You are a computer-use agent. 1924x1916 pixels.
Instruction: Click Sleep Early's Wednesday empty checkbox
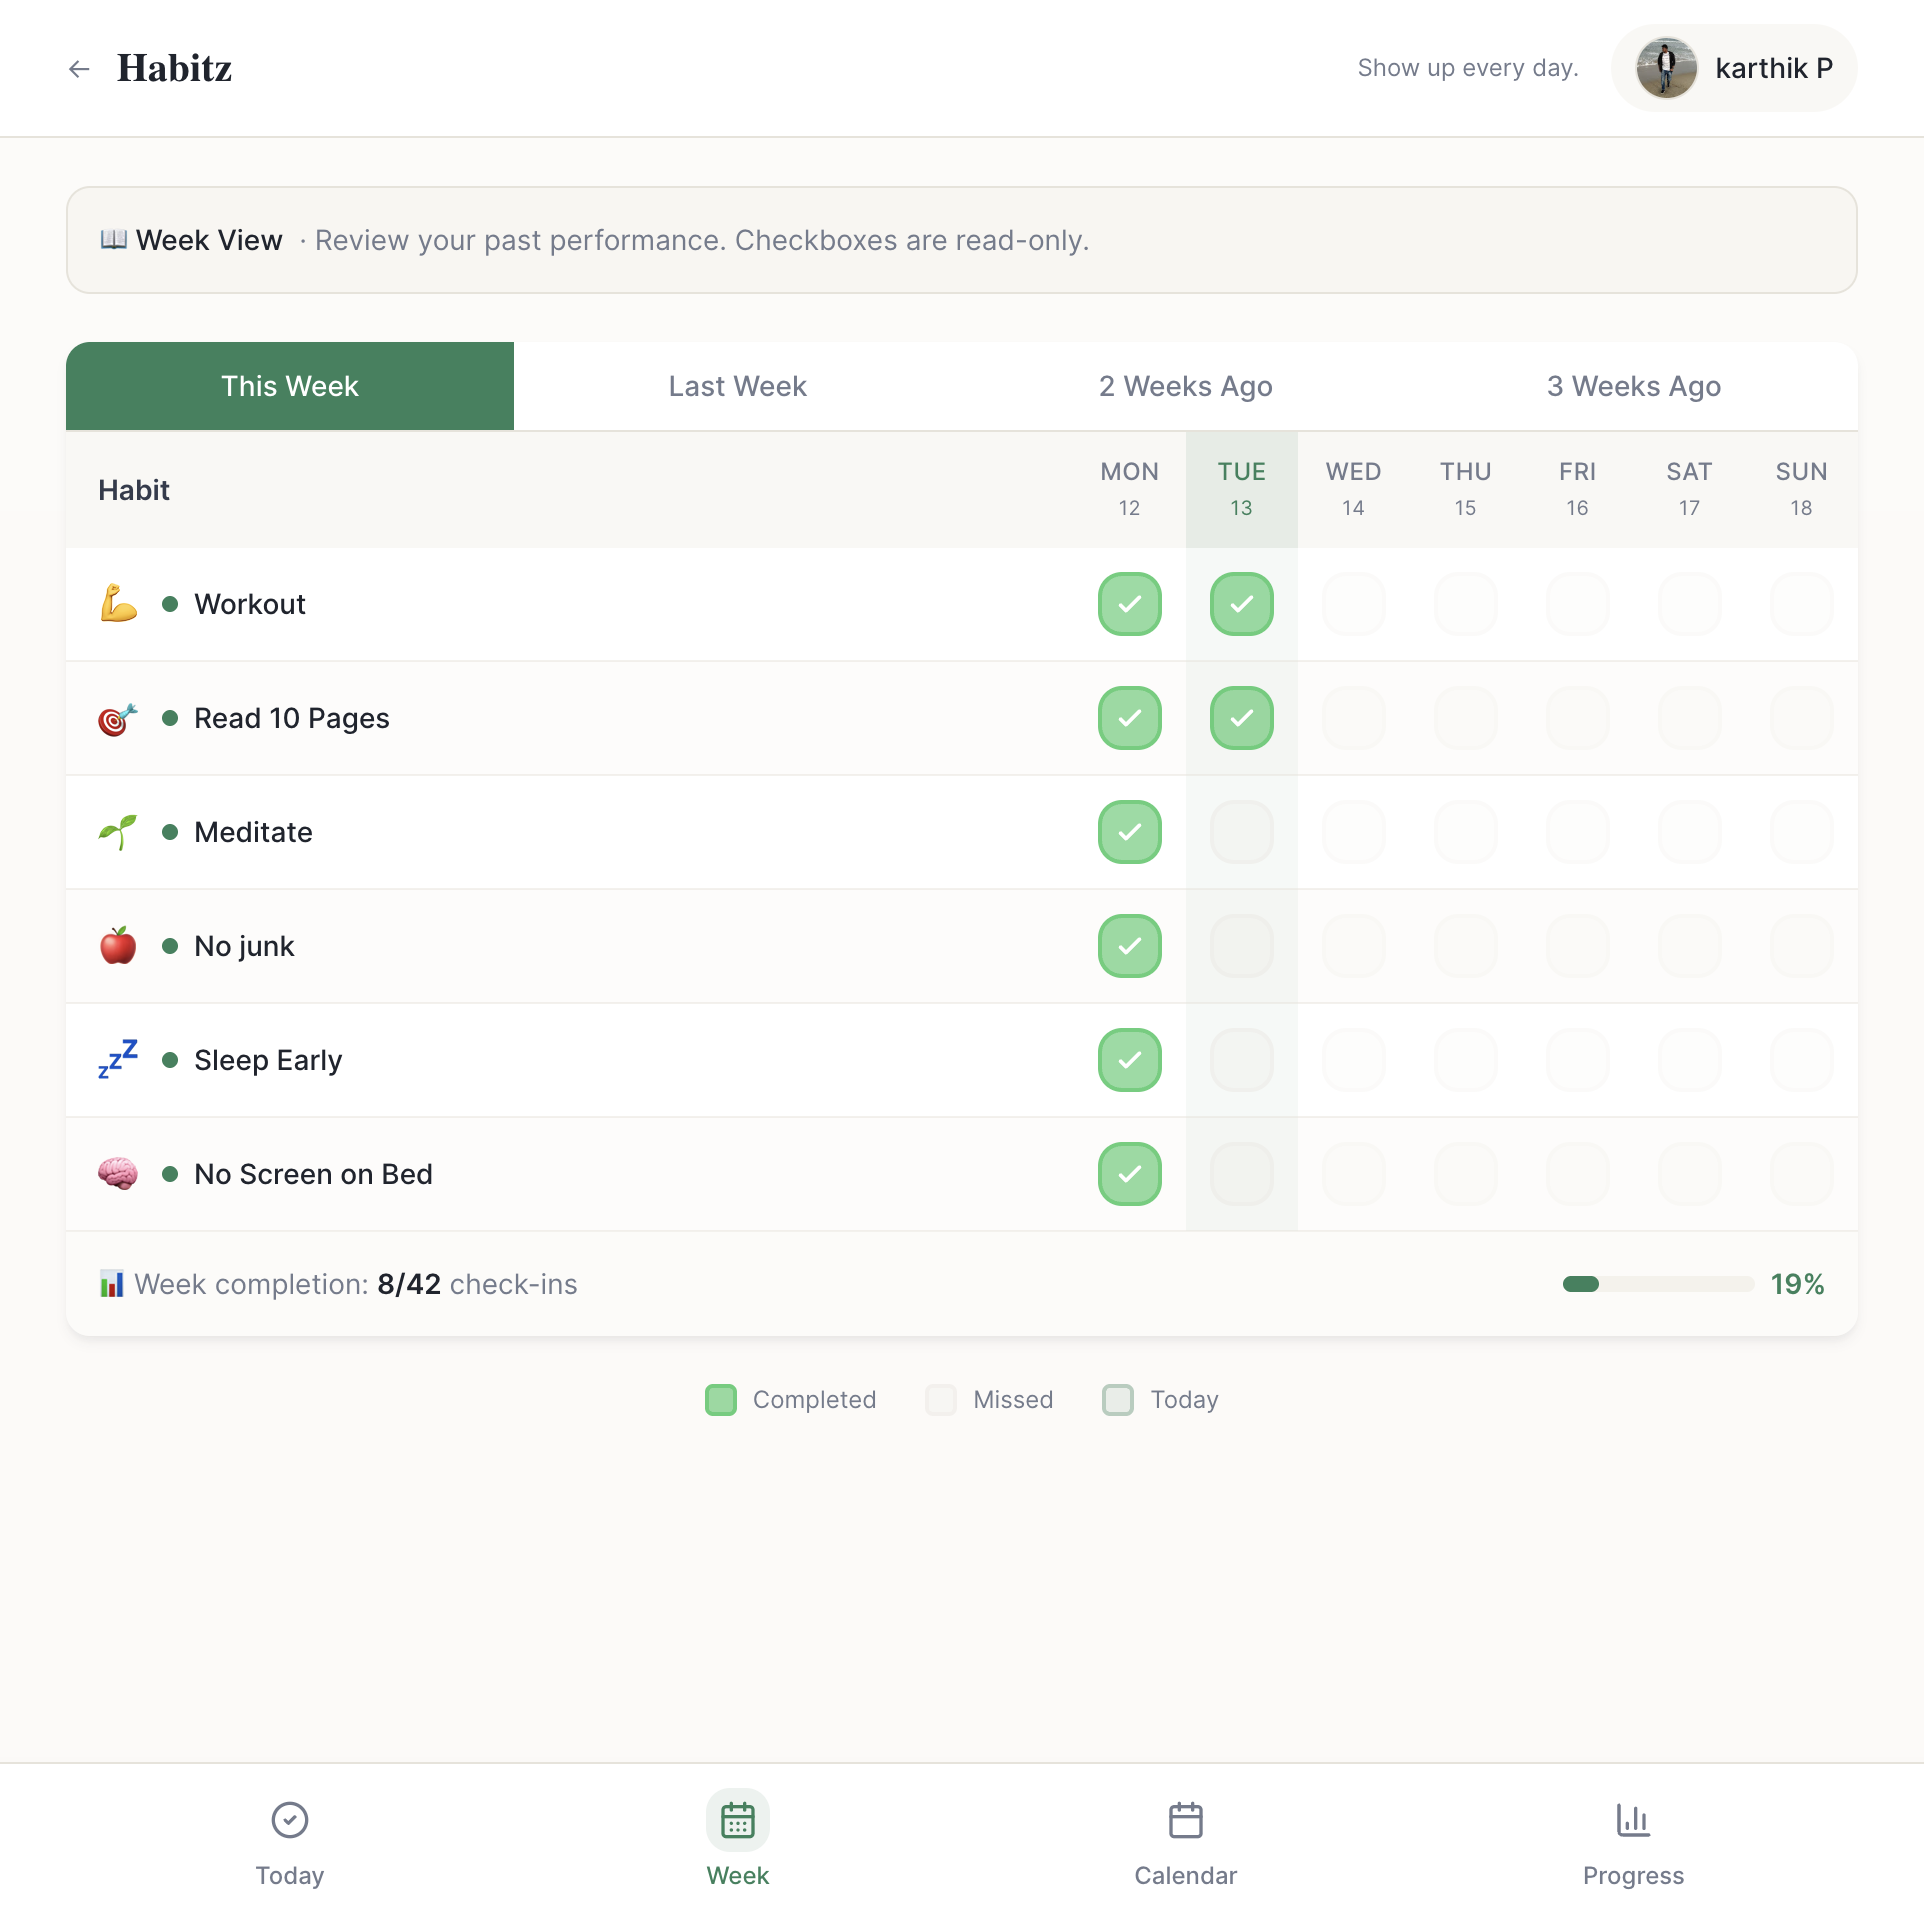pos(1353,1059)
